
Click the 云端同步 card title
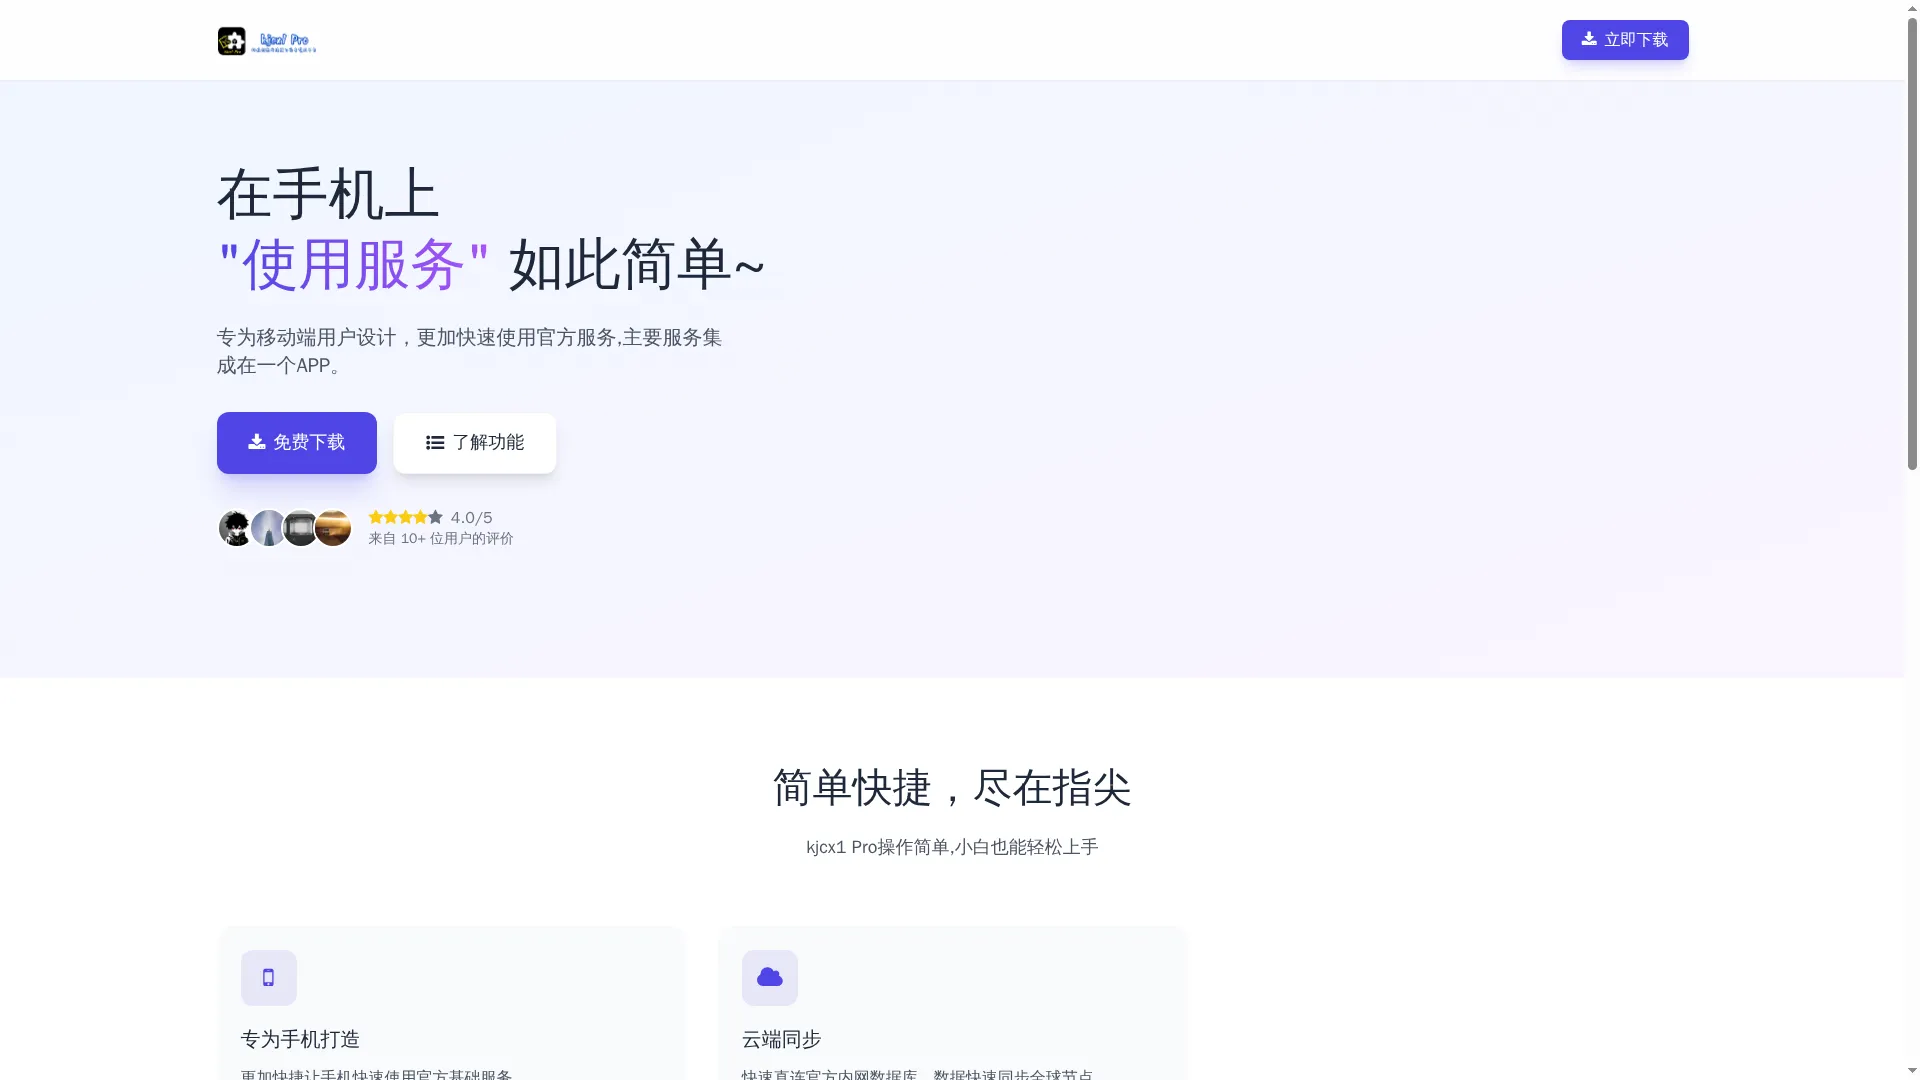click(781, 1039)
